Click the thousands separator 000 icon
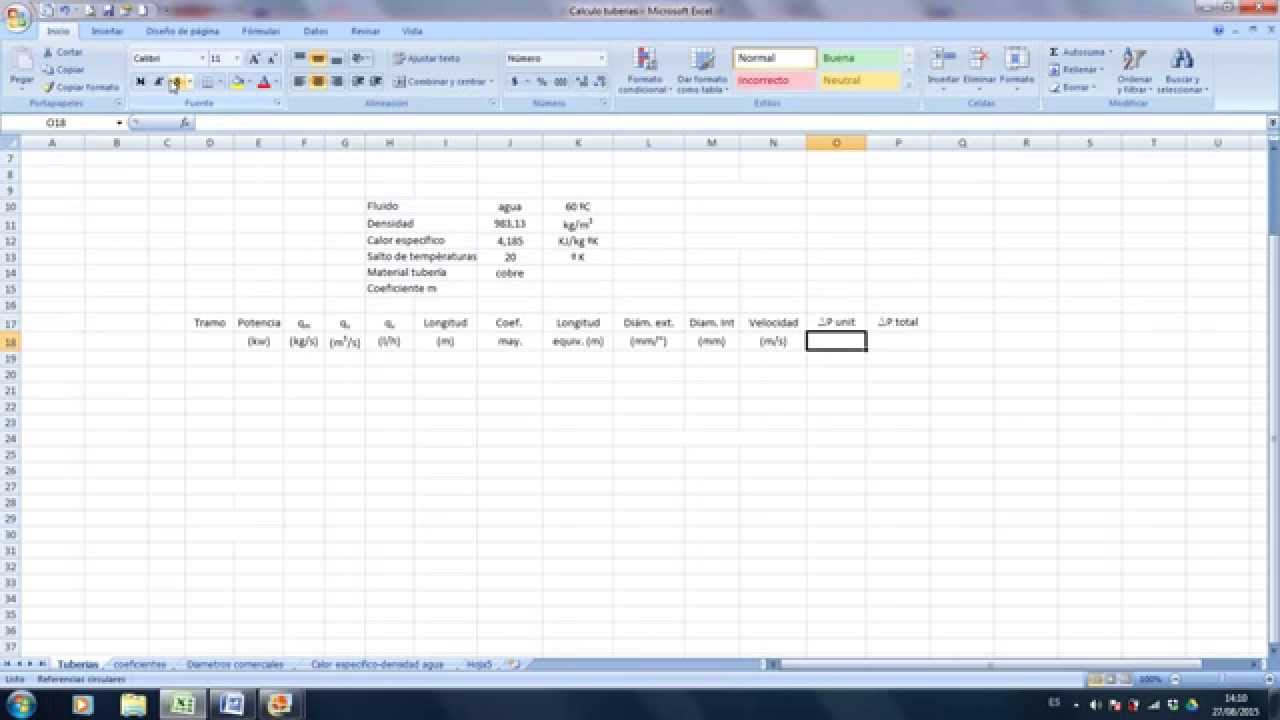 pyautogui.click(x=560, y=82)
